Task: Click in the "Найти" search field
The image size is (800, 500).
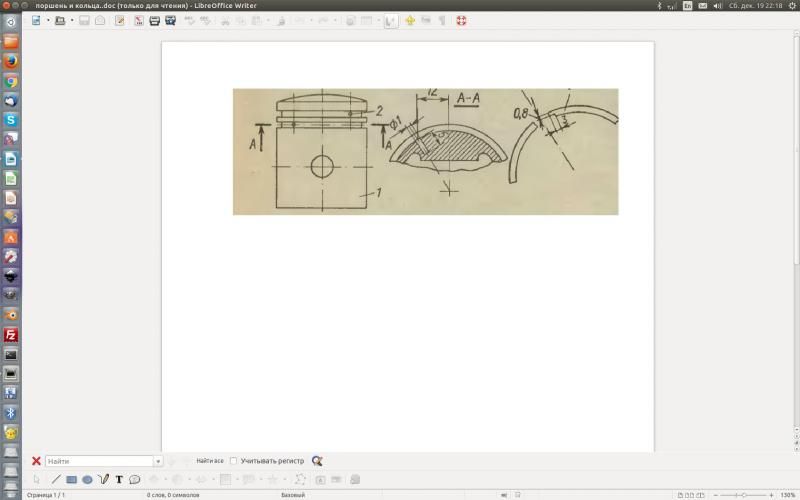Action: (98, 461)
